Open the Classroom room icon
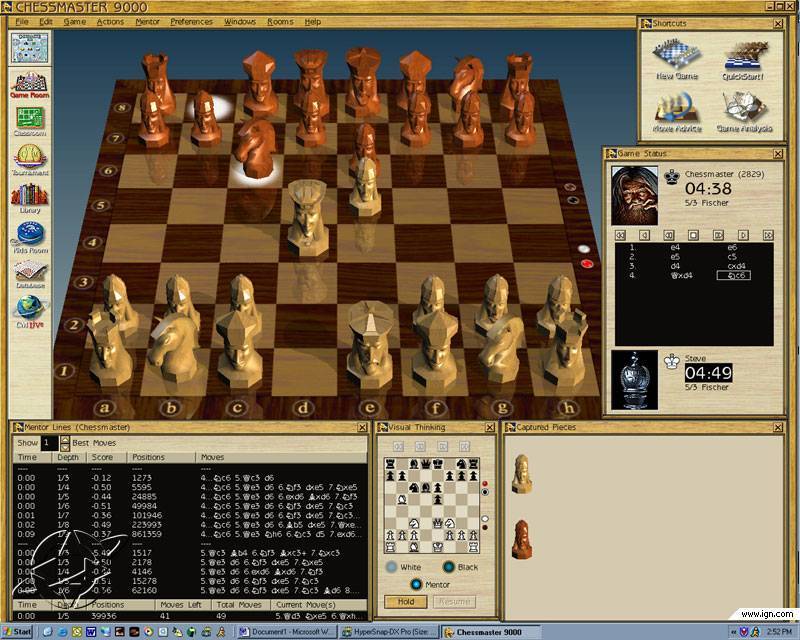The width and height of the screenshot is (800, 640). click(30, 121)
